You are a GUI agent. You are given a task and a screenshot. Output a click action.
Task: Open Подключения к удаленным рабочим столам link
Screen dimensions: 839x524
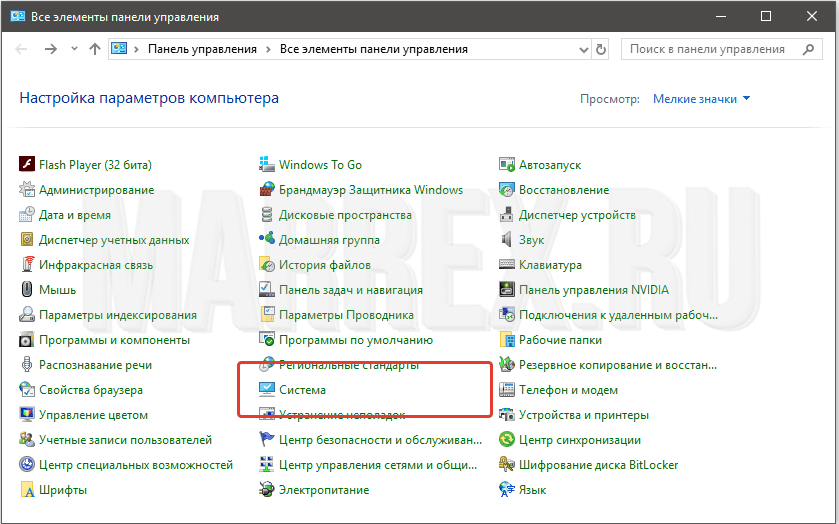click(x=619, y=315)
